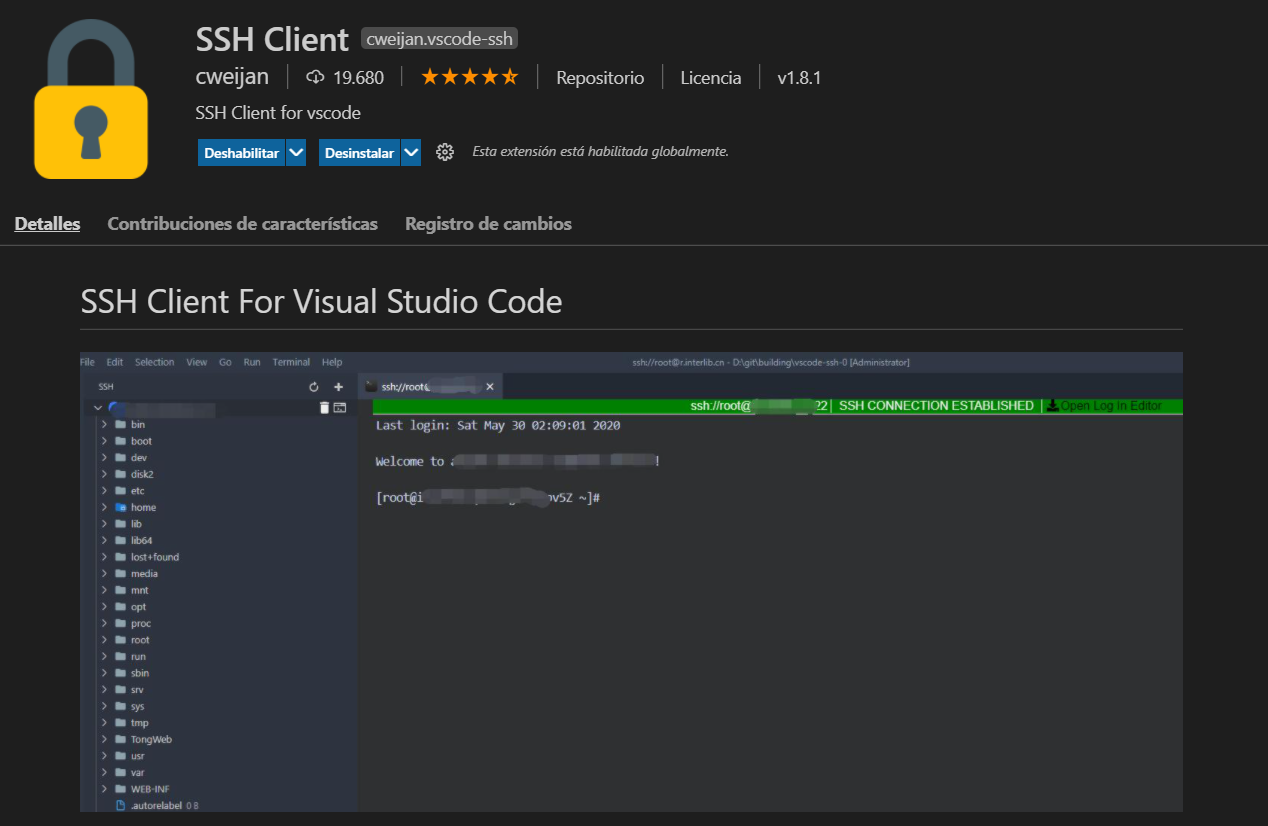
Task: Open the Contribuciones de características tab
Action: pyautogui.click(x=242, y=224)
